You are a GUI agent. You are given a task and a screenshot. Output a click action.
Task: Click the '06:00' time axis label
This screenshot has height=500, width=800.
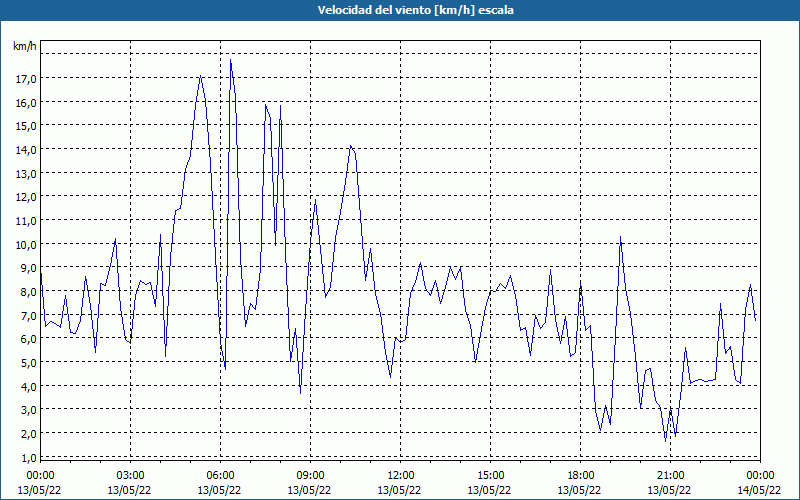(x=220, y=476)
